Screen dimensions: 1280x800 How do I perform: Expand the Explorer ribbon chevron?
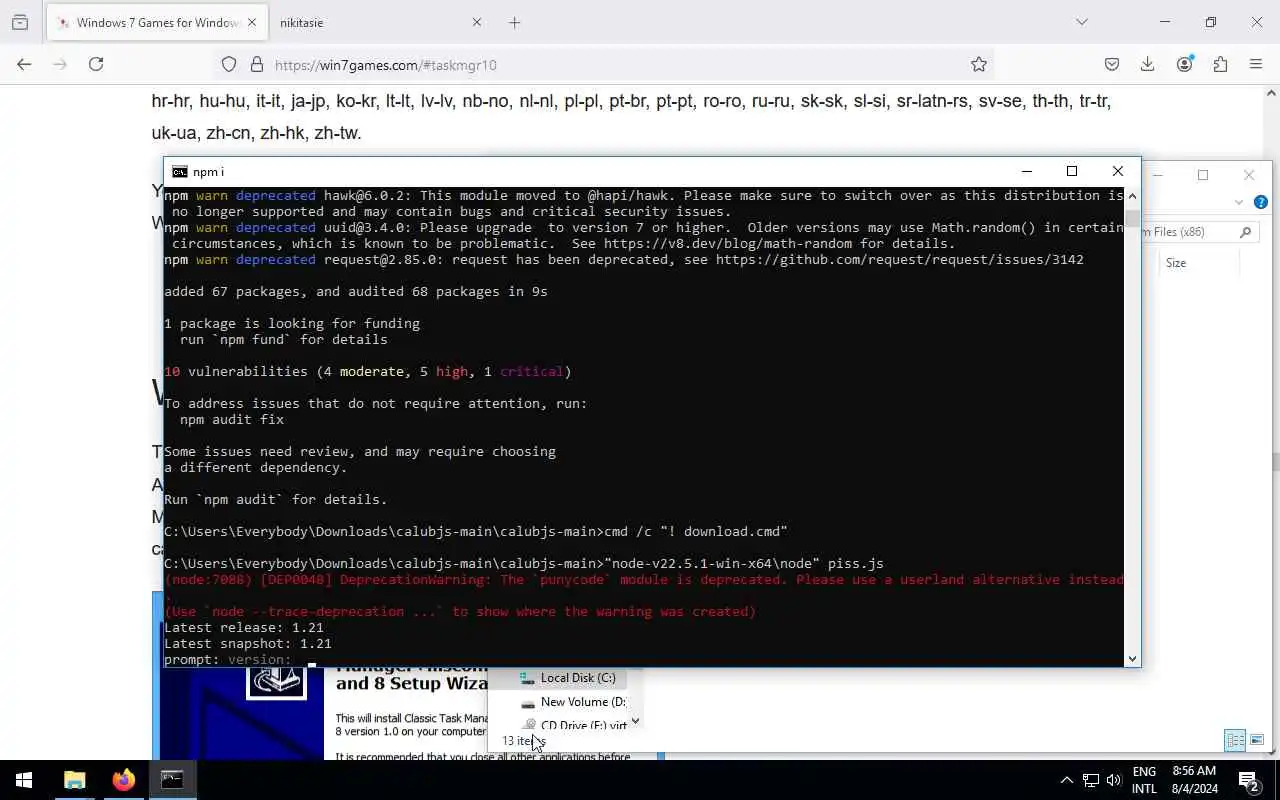tap(1239, 202)
